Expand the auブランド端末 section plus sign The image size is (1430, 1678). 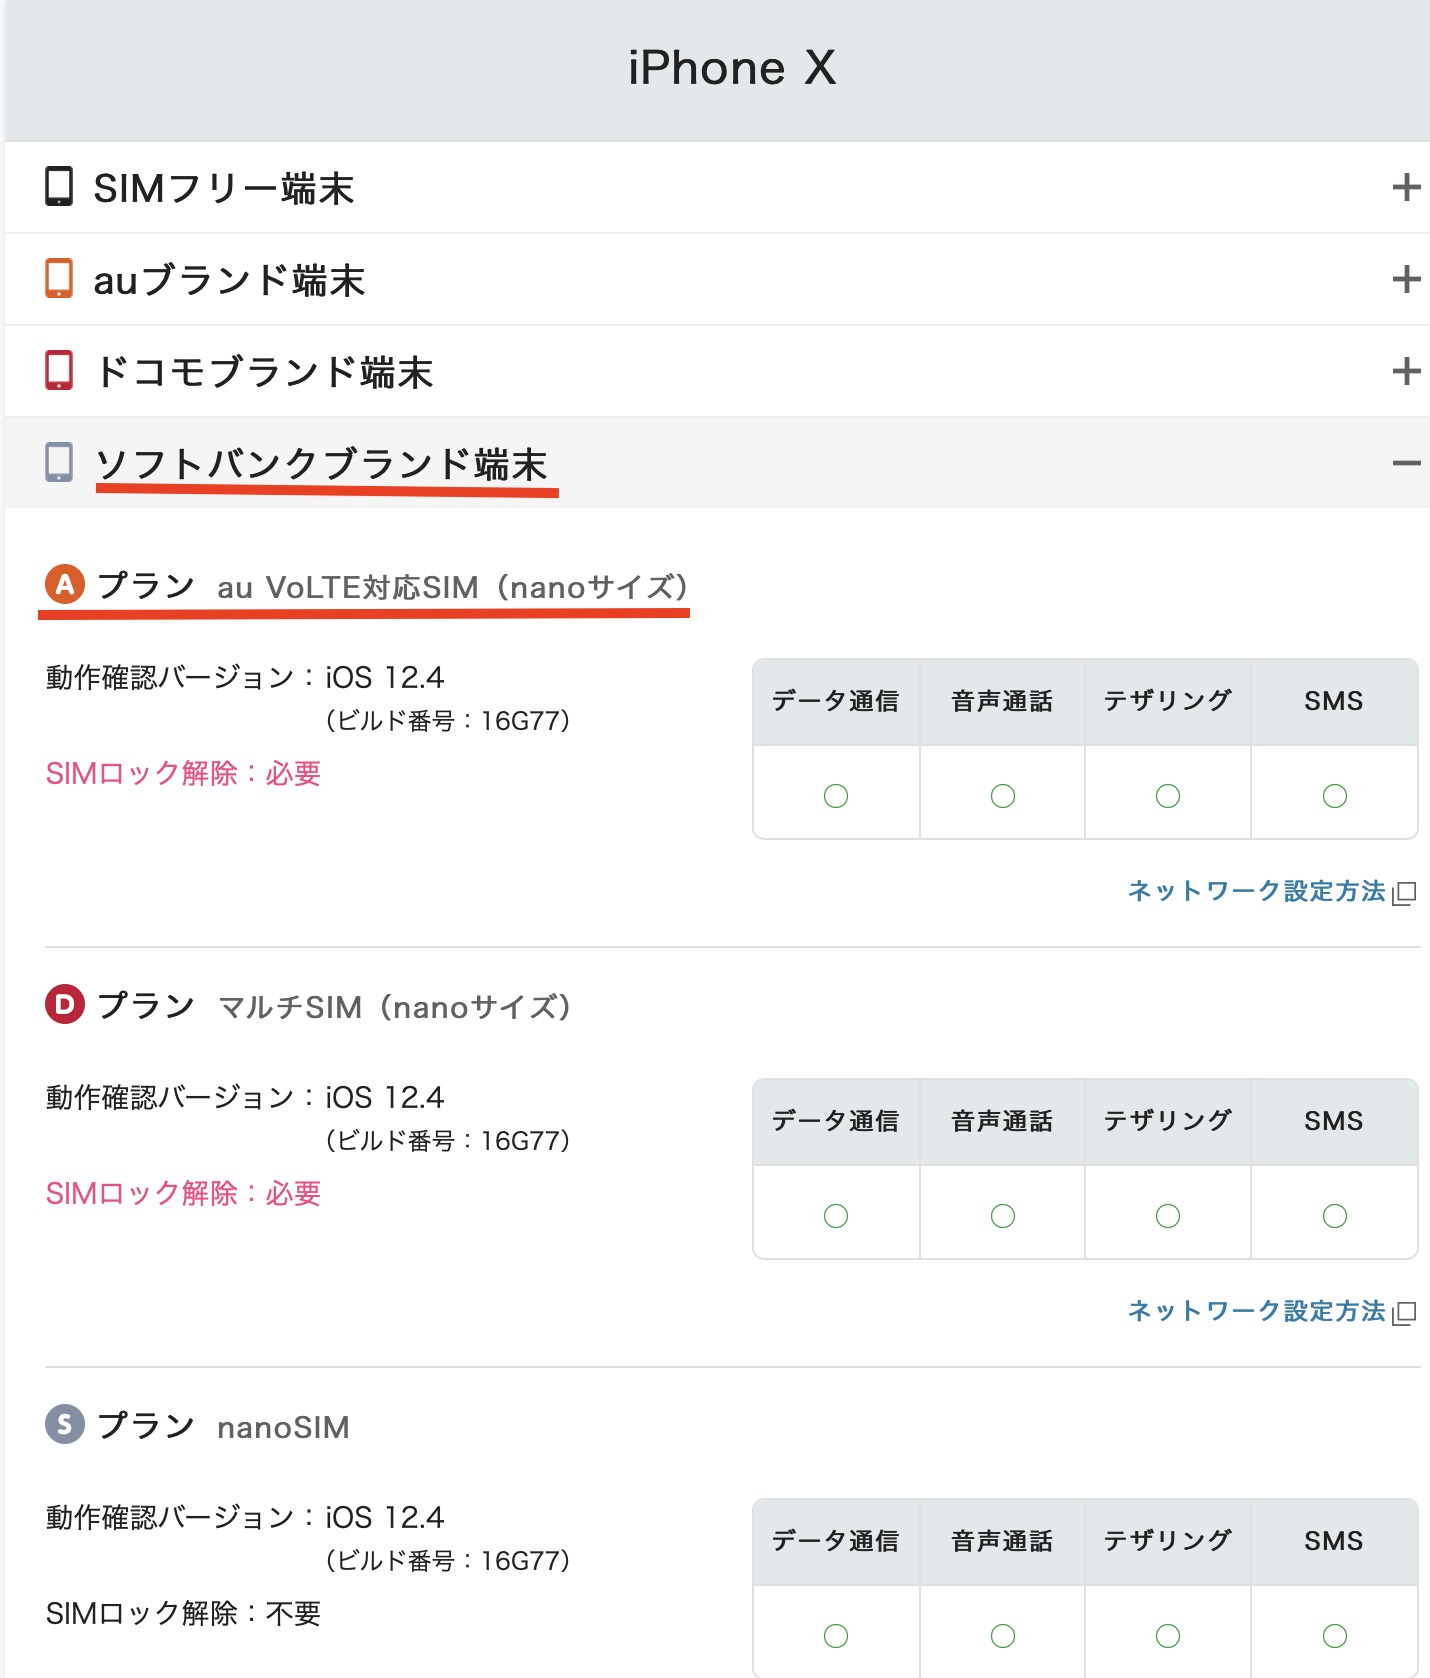(x=1406, y=279)
